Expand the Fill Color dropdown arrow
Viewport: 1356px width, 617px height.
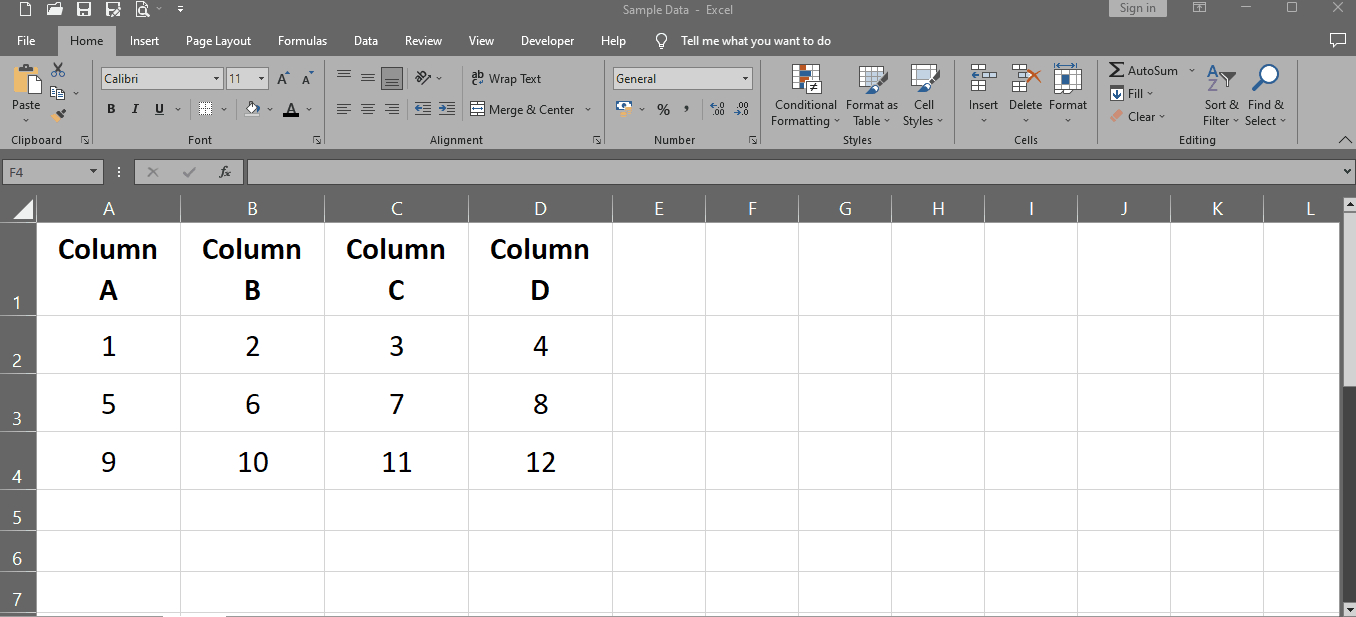268,109
